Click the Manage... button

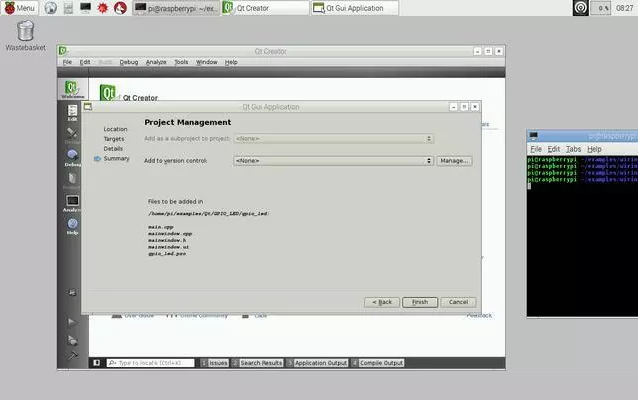point(453,160)
